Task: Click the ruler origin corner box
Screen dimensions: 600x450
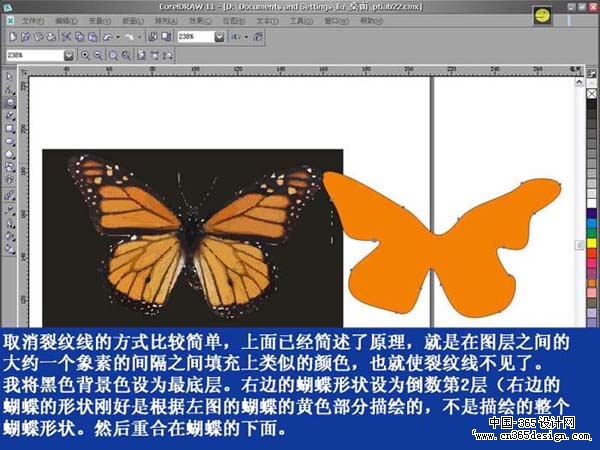Action: pos(24,72)
